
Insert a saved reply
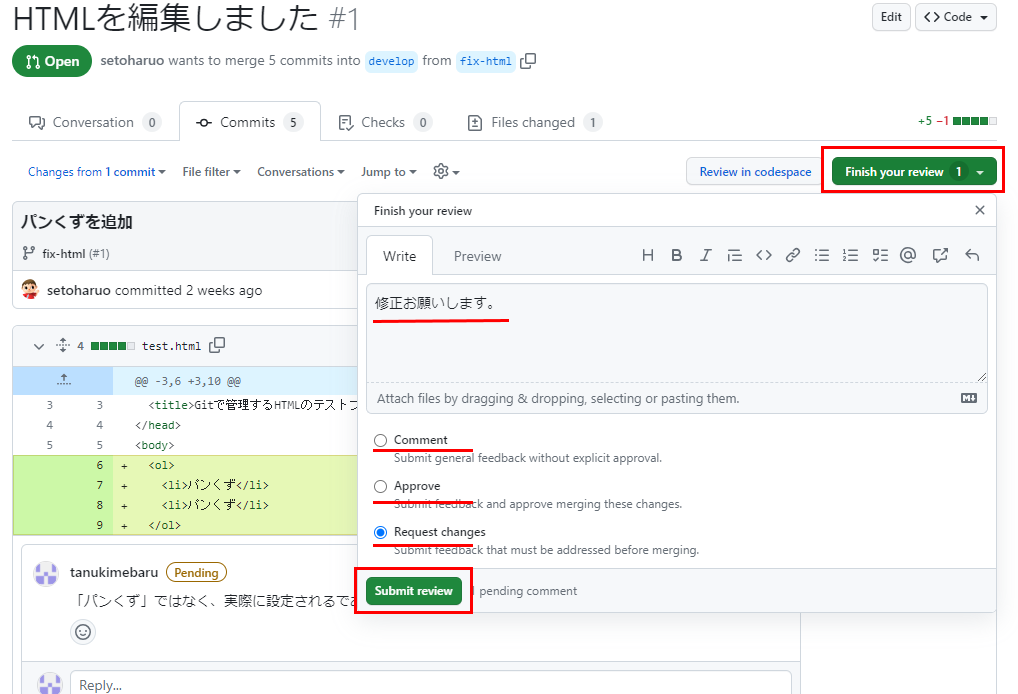coord(972,255)
